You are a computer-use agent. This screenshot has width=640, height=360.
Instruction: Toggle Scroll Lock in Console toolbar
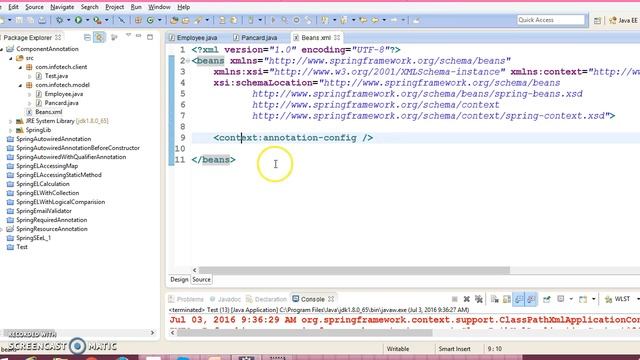point(507,299)
